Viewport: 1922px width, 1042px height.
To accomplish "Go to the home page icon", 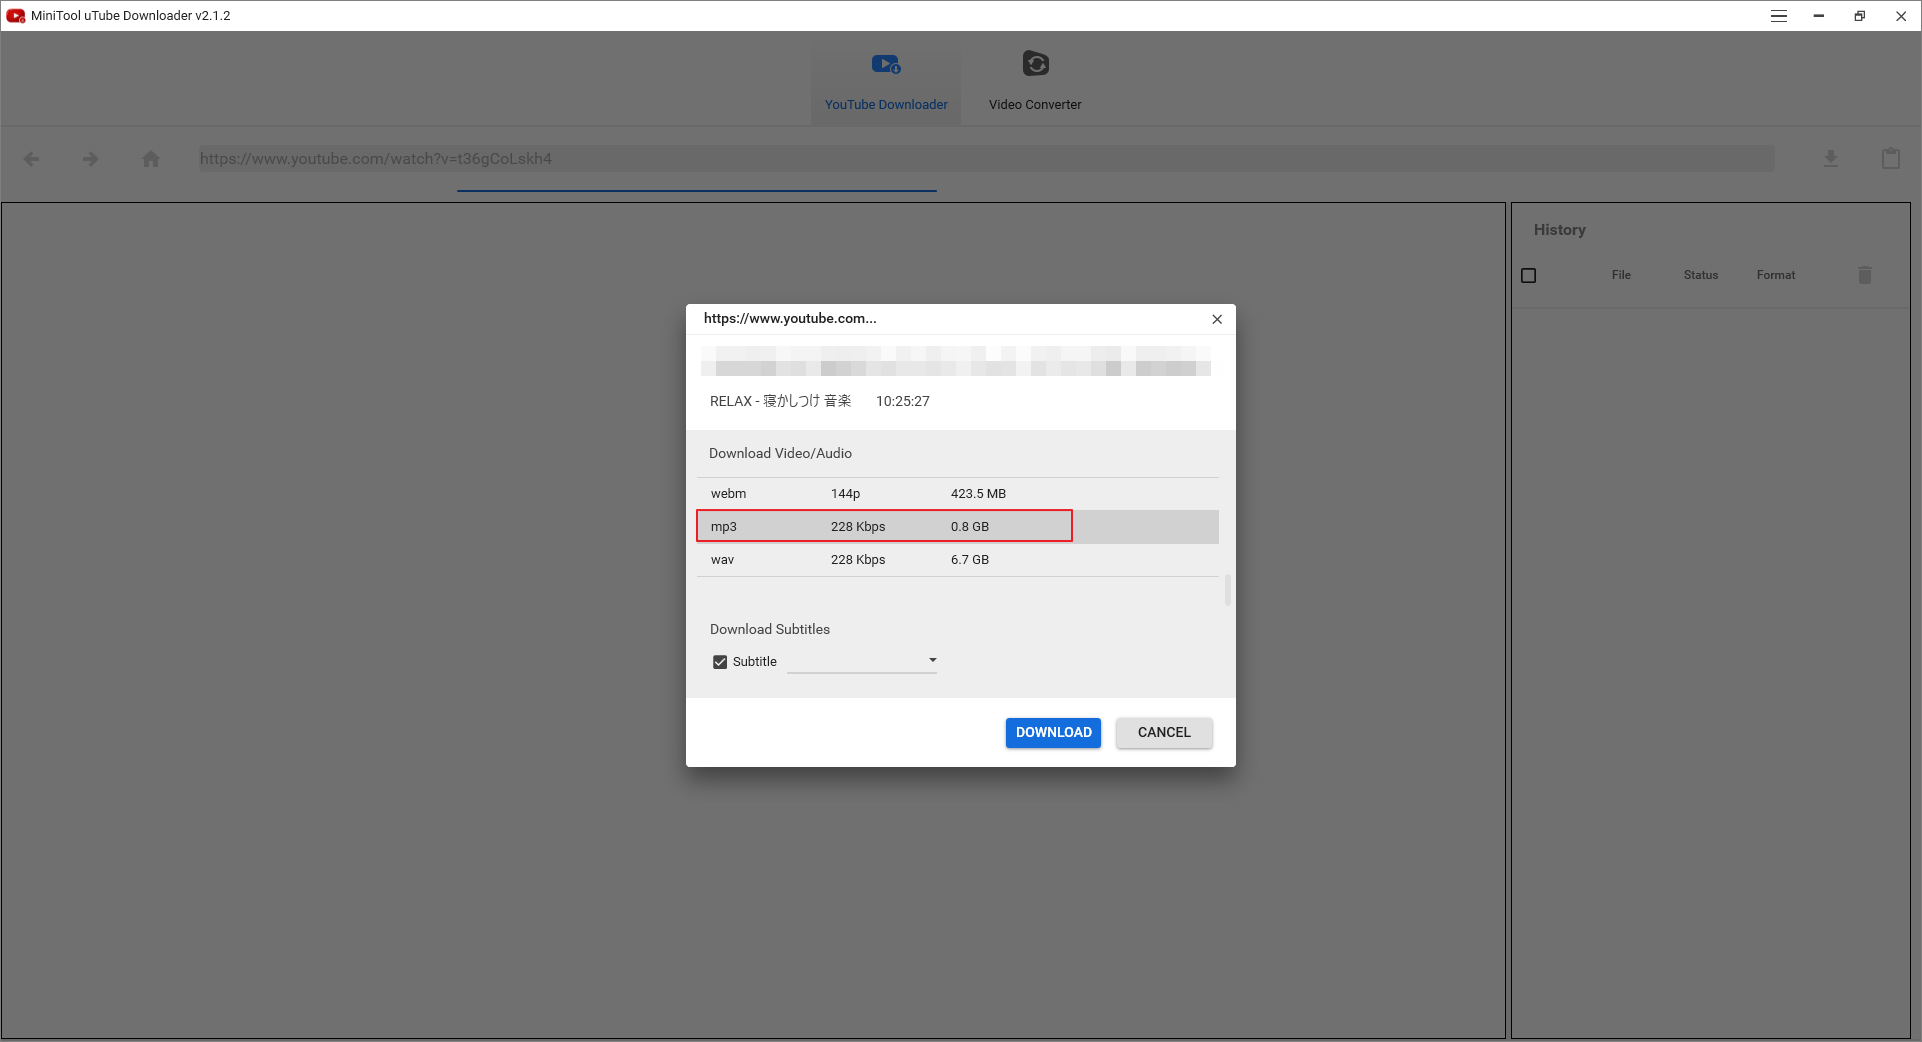I will click(x=151, y=159).
